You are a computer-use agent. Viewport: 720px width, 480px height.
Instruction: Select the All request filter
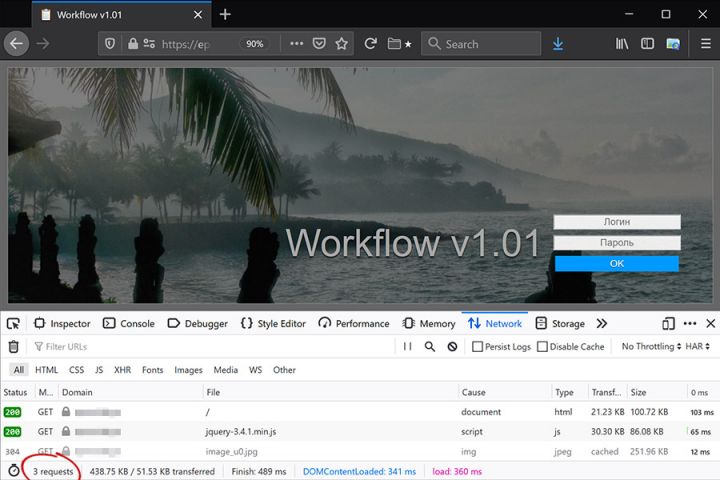click(x=19, y=370)
